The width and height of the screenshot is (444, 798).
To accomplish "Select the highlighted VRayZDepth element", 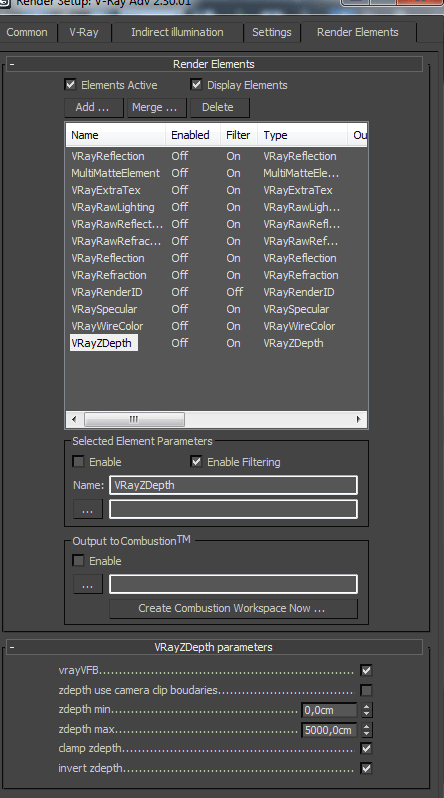I will (x=104, y=343).
